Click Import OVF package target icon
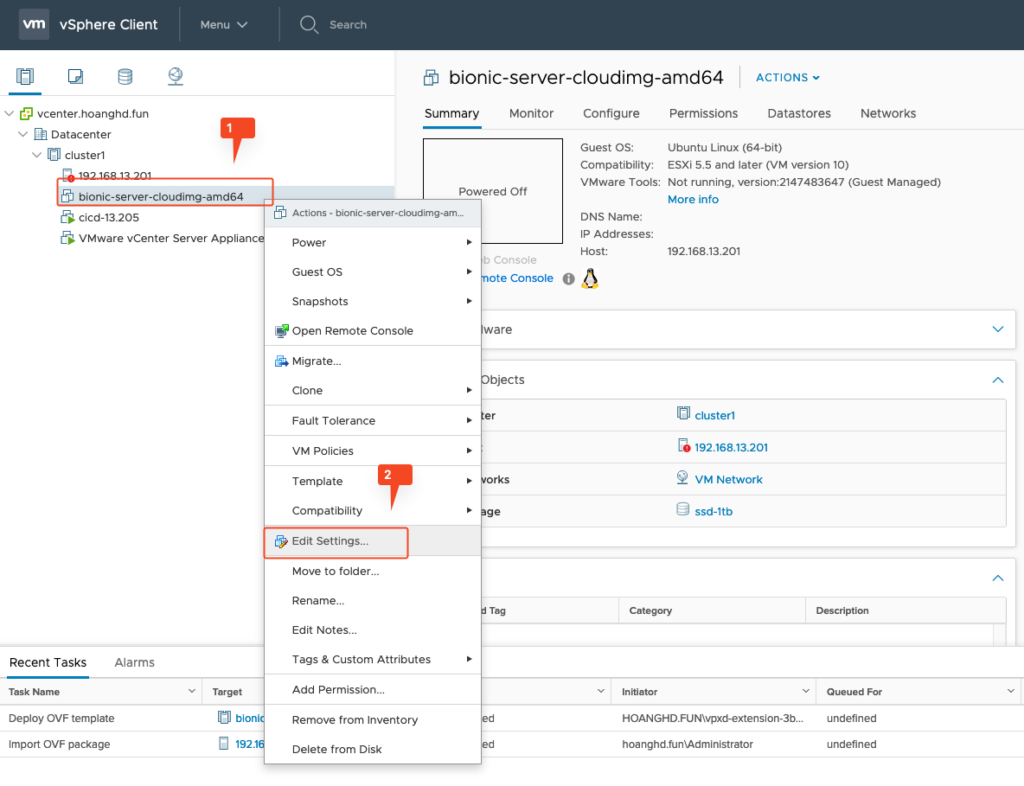 point(224,744)
